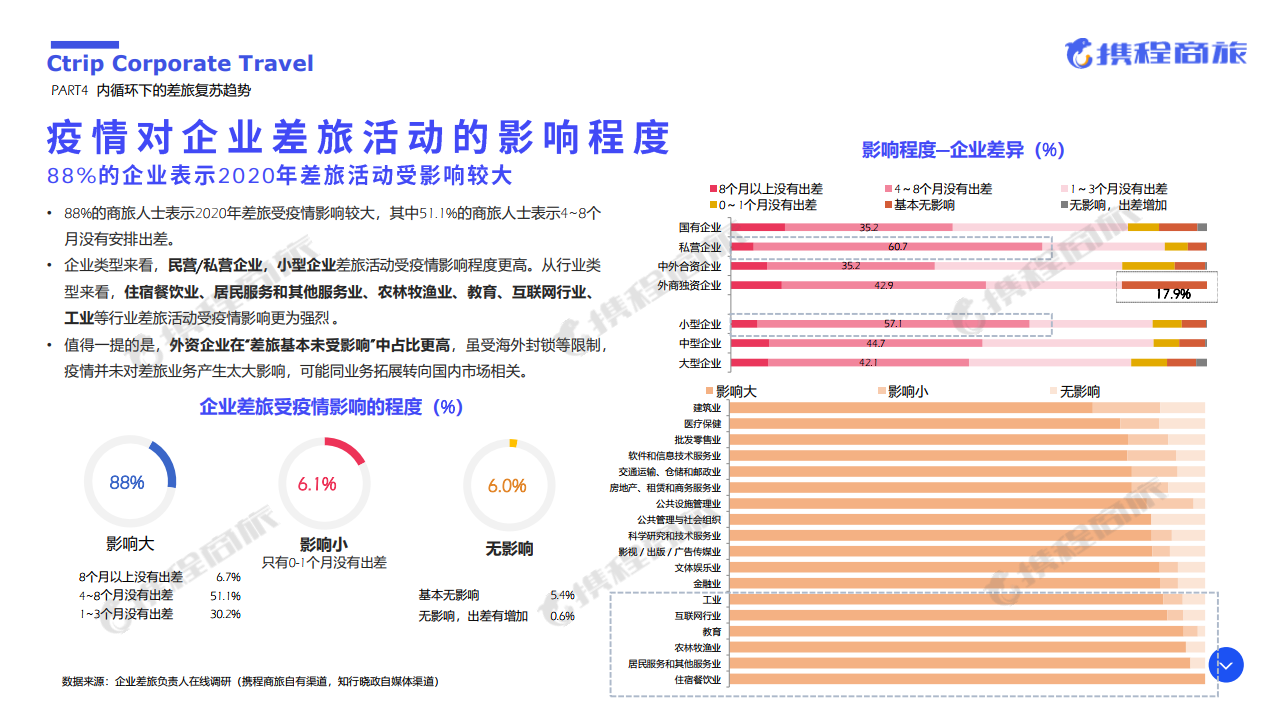Click the 软件和信息技术服务业 label
Screen dimensions: 1280x720
click(675, 456)
